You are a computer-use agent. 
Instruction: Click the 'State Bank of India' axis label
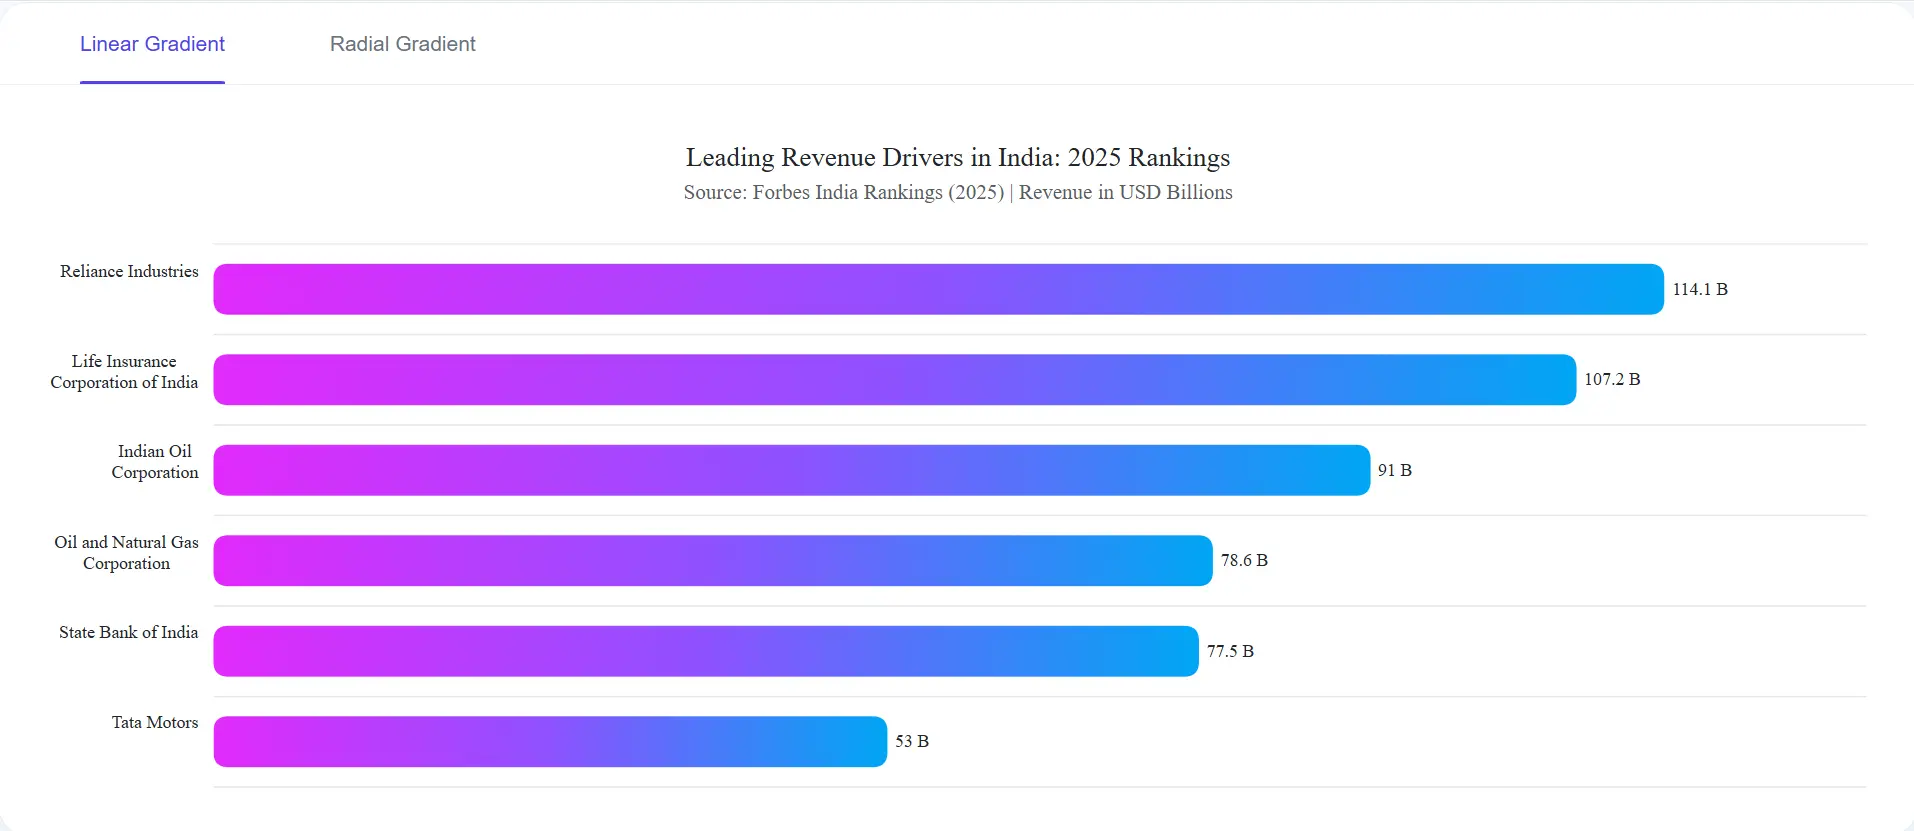coord(128,633)
